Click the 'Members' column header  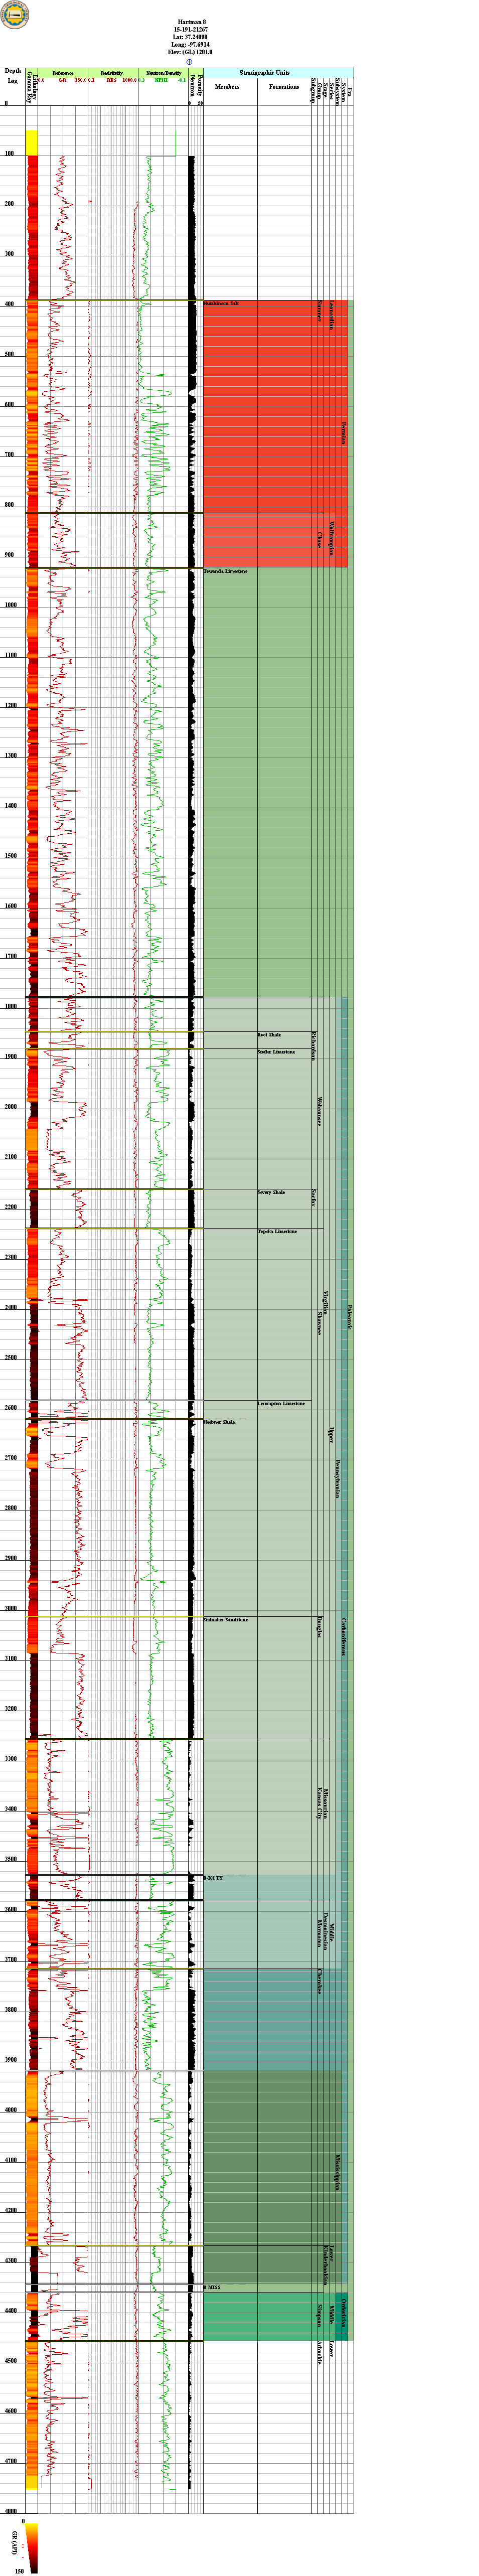point(227,87)
